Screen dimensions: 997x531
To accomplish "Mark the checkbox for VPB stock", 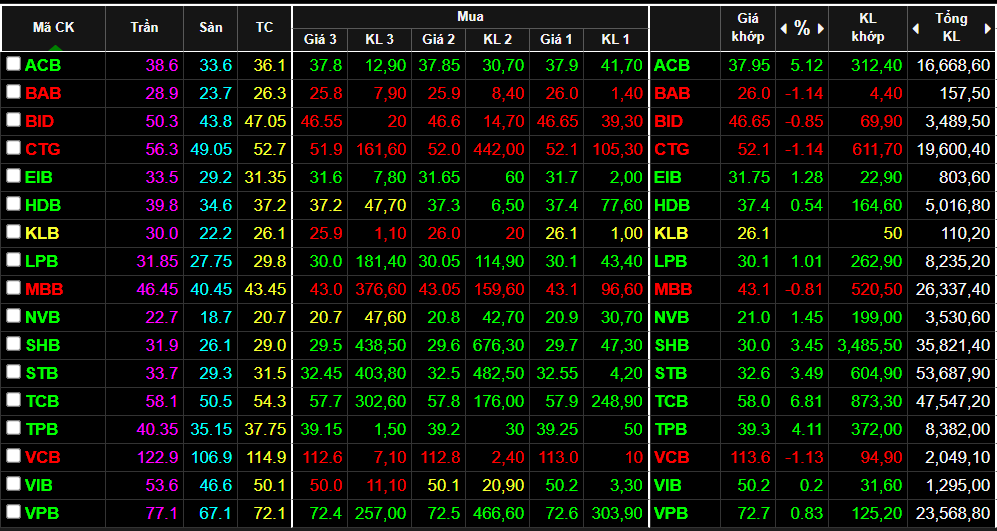I will pyautogui.click(x=13, y=512).
